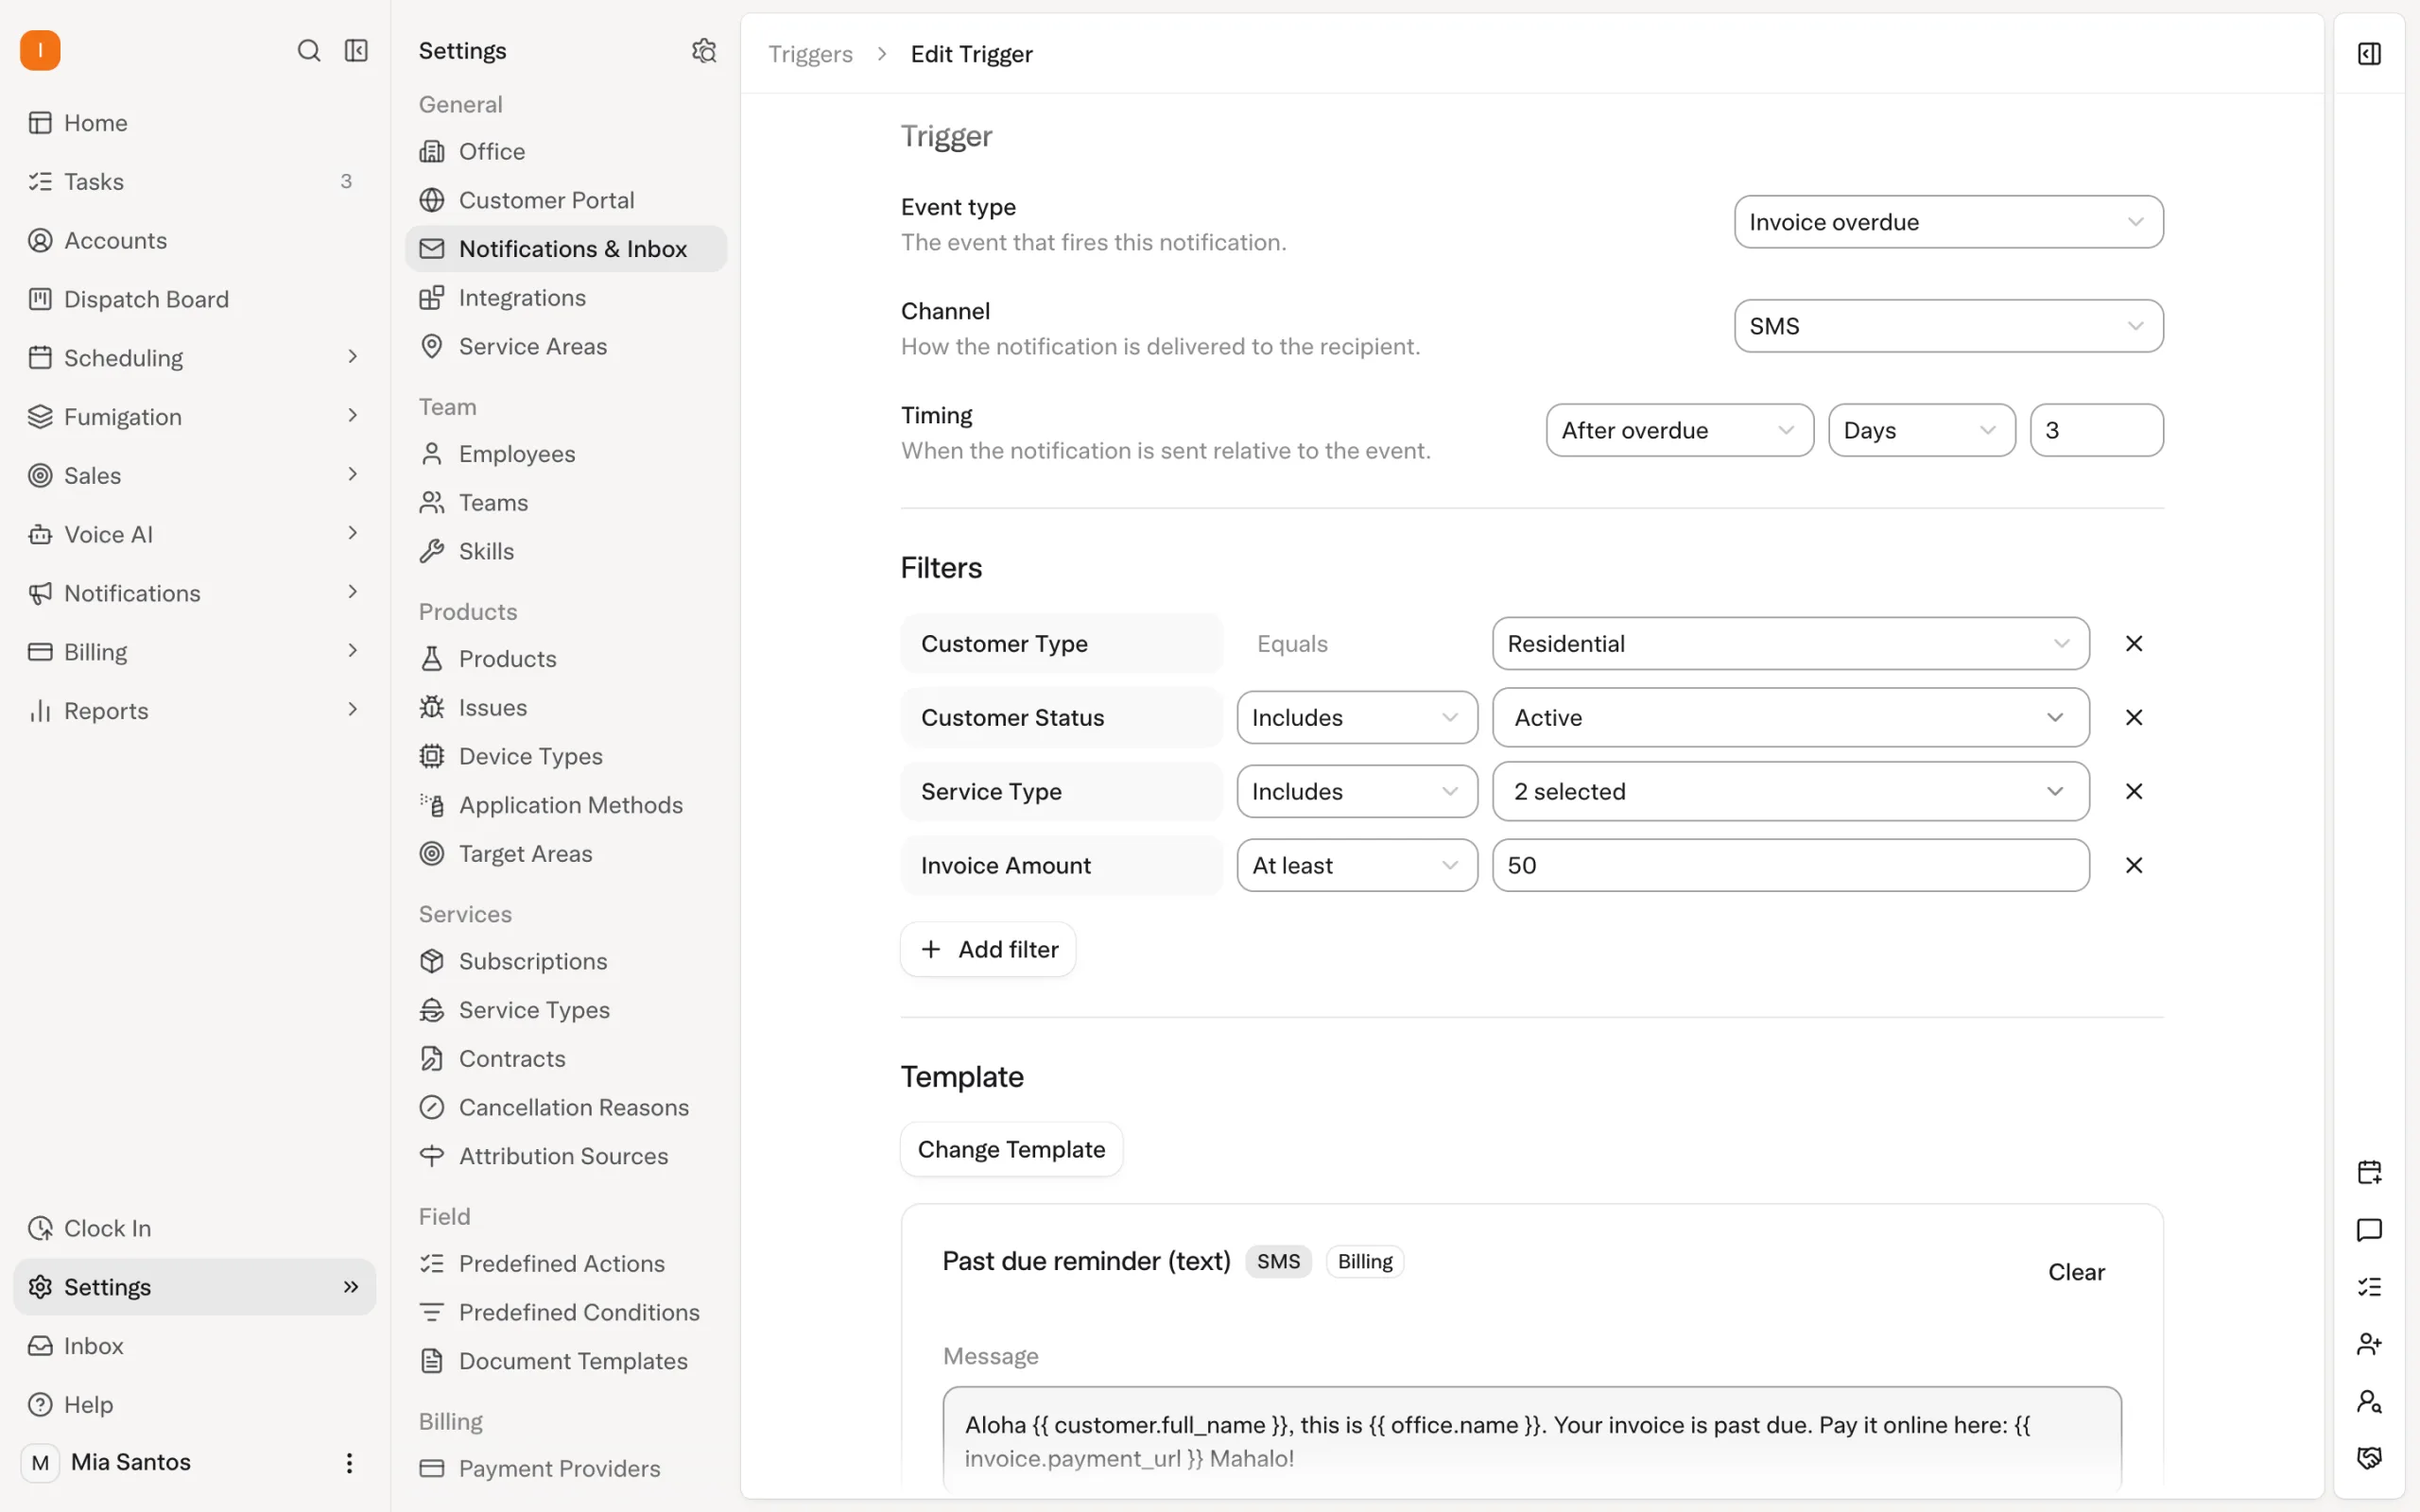The image size is (2420, 1512).
Task: Click the timing value field showing 3
Action: click(x=2096, y=431)
